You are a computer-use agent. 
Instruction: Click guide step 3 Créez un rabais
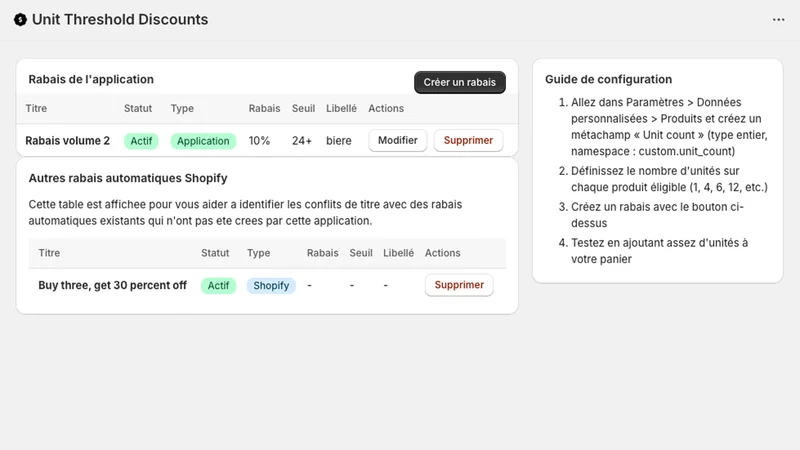[x=657, y=215]
